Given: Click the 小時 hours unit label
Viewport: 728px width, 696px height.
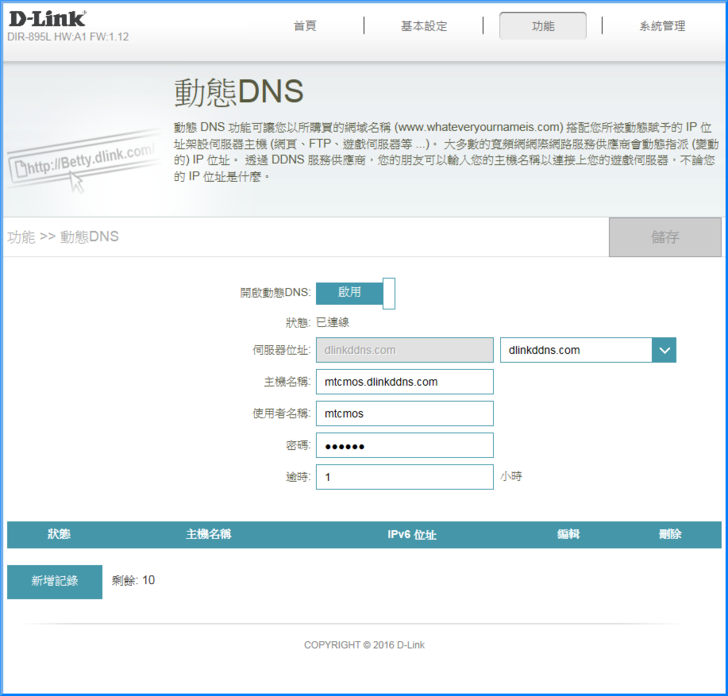Looking at the screenshot, I should (x=511, y=476).
